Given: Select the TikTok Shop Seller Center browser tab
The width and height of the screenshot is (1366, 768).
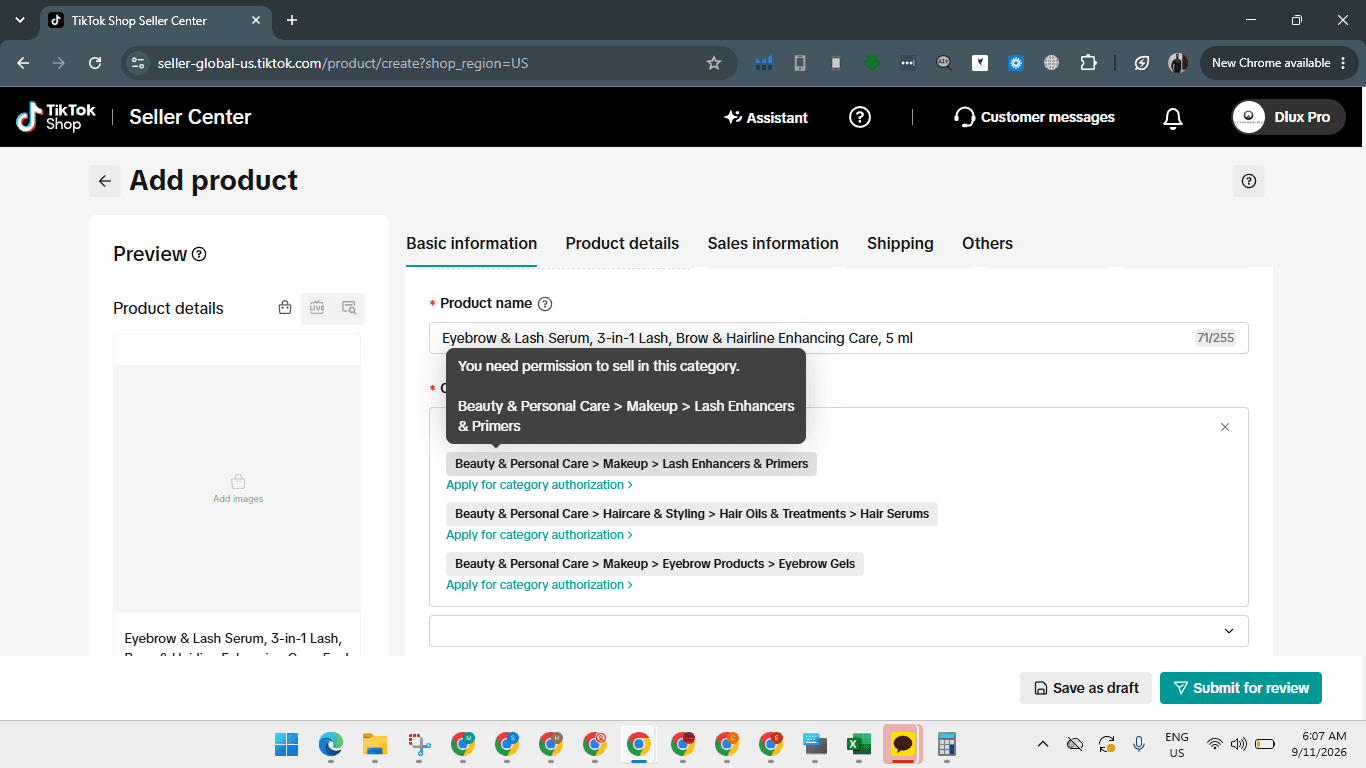Looking at the screenshot, I should point(155,20).
